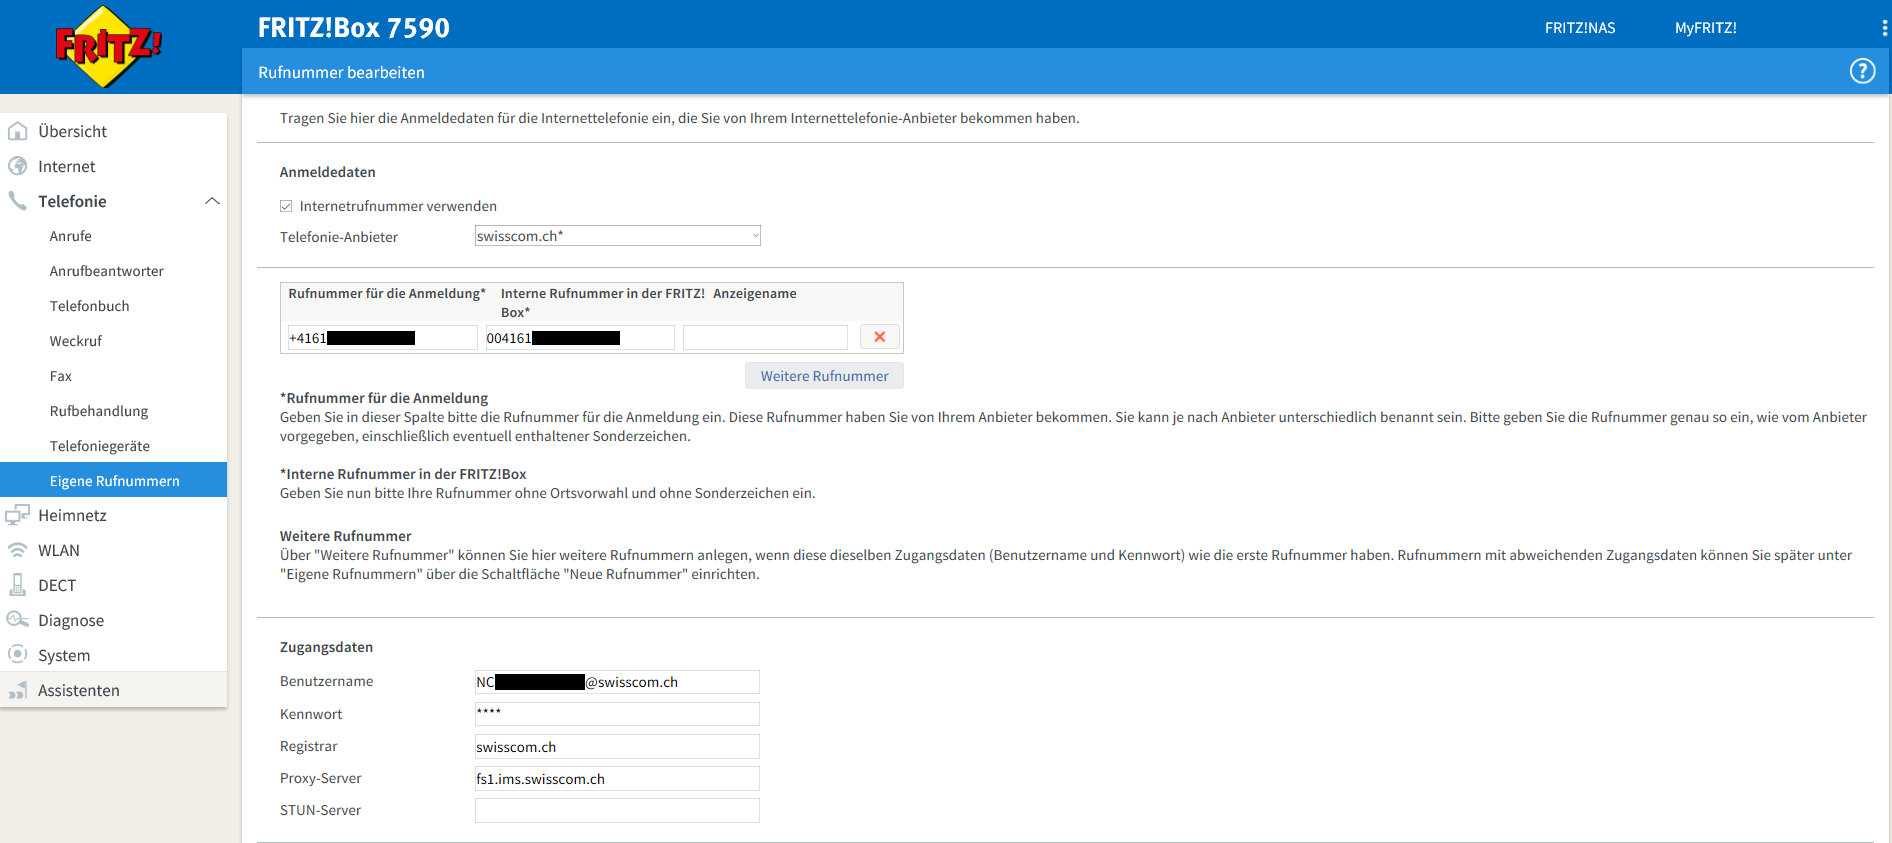Click the Anmeldedaten section heading
The height and width of the screenshot is (843, 1892).
328,172
